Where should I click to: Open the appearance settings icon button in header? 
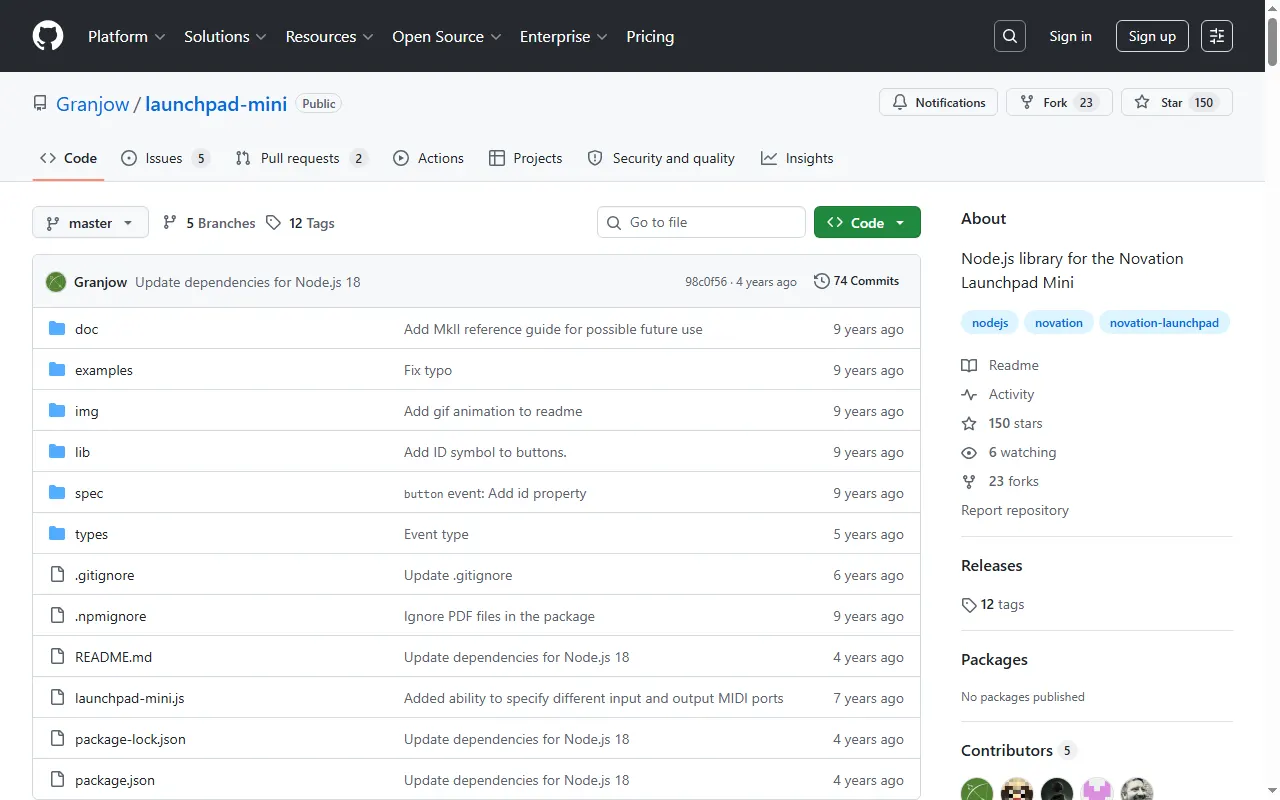coord(1217,36)
